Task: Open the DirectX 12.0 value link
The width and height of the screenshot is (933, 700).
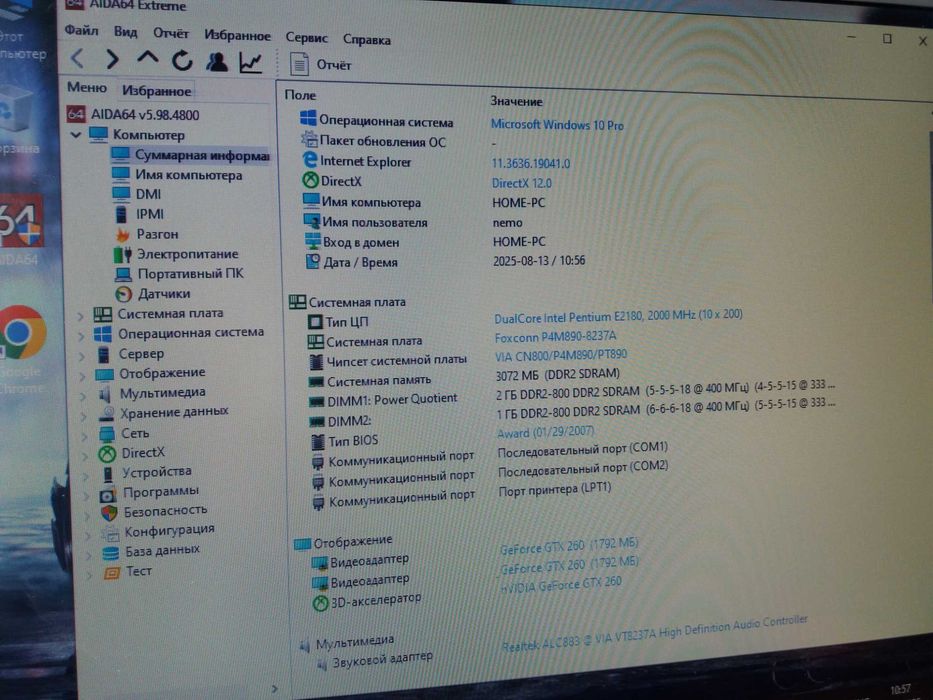Action: 521,183
